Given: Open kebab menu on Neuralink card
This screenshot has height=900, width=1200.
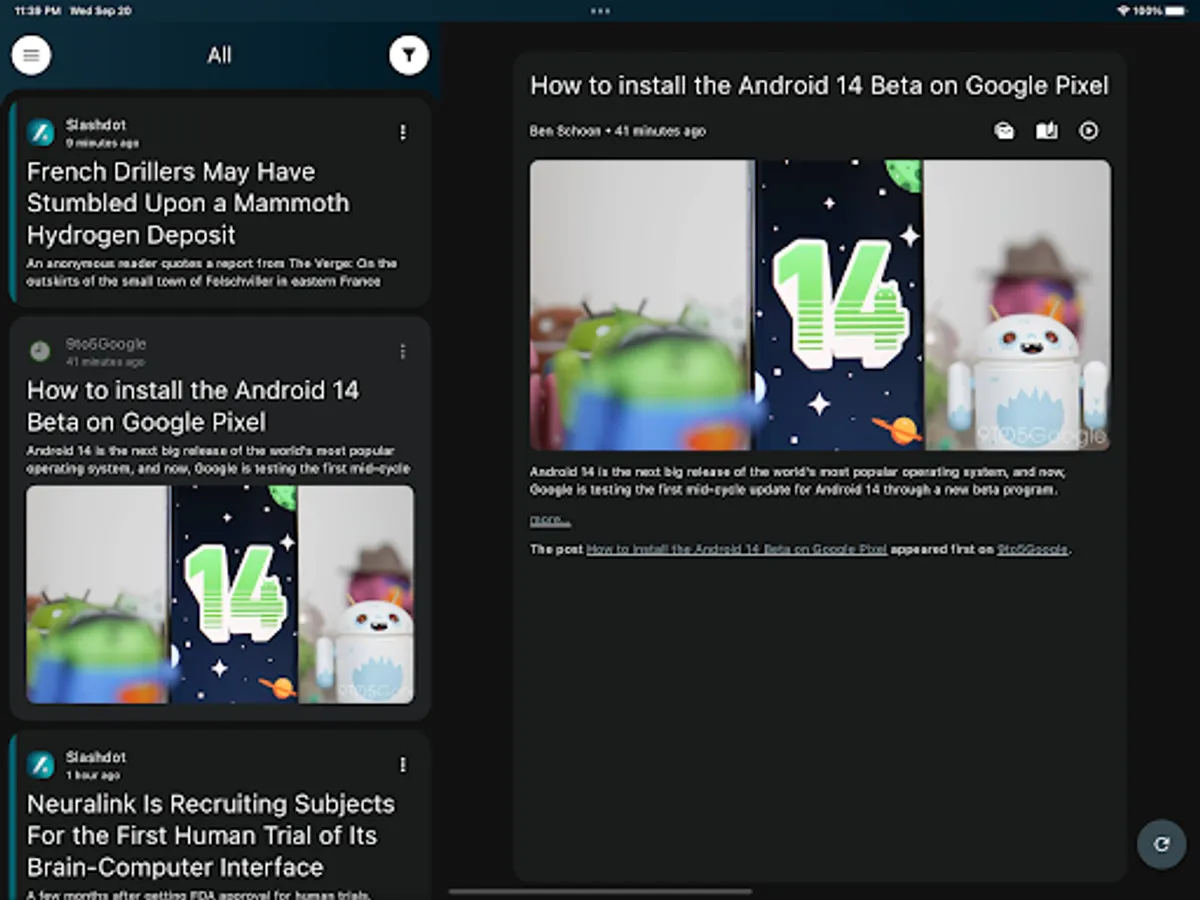Looking at the screenshot, I should tap(403, 765).
